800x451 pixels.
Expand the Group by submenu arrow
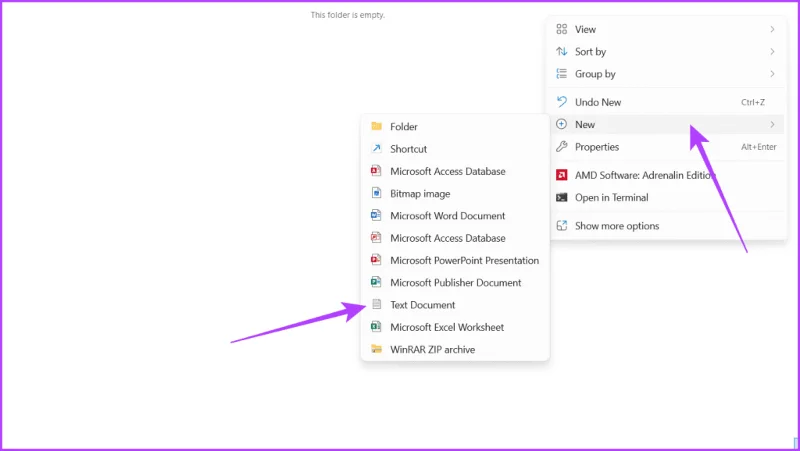pos(772,74)
